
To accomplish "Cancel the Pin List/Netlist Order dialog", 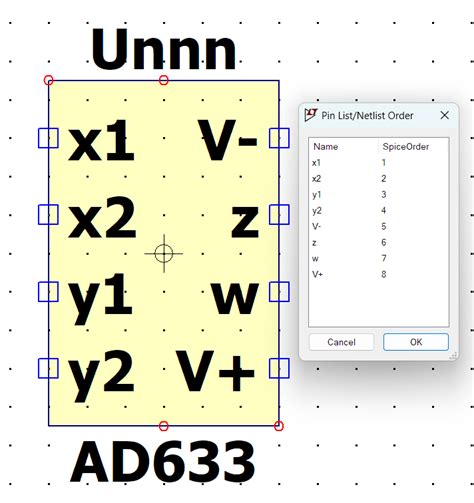I will pyautogui.click(x=341, y=342).
